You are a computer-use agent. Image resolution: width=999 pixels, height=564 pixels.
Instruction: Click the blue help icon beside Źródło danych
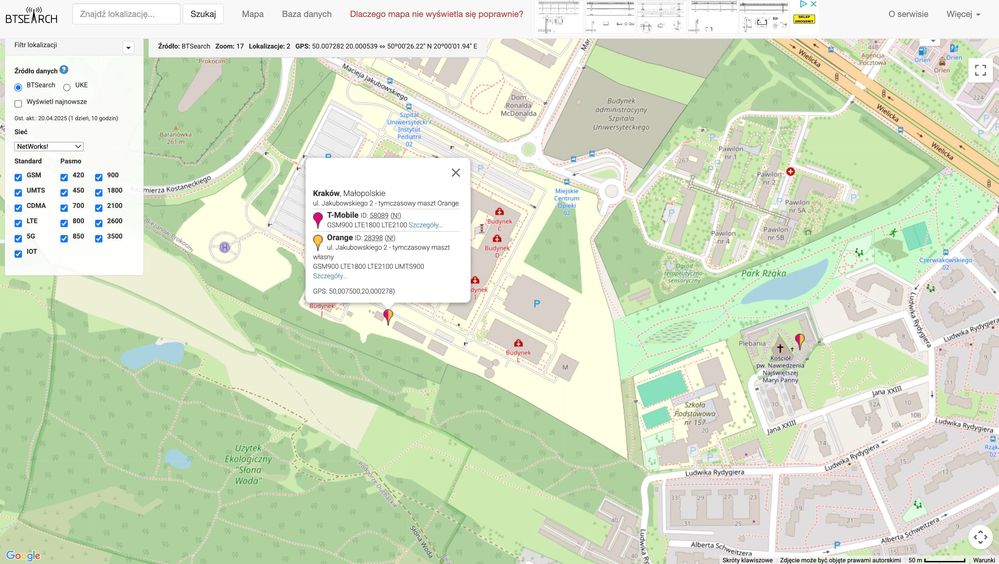point(64,70)
